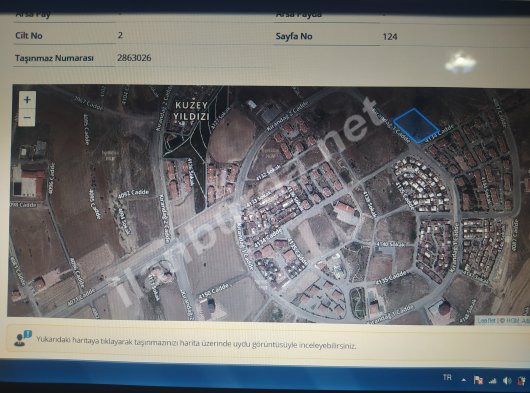Zoom out the map with the minus button
Screen dimensions: 530x393
tap(27, 117)
